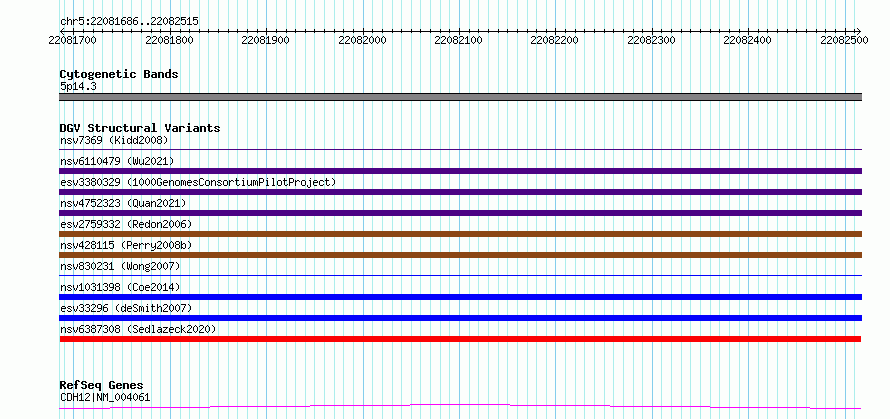Viewport: 890px width, 419px height.
Task: Click the gray 5p14.3 cytoband bar
Action: [x=460, y=97]
